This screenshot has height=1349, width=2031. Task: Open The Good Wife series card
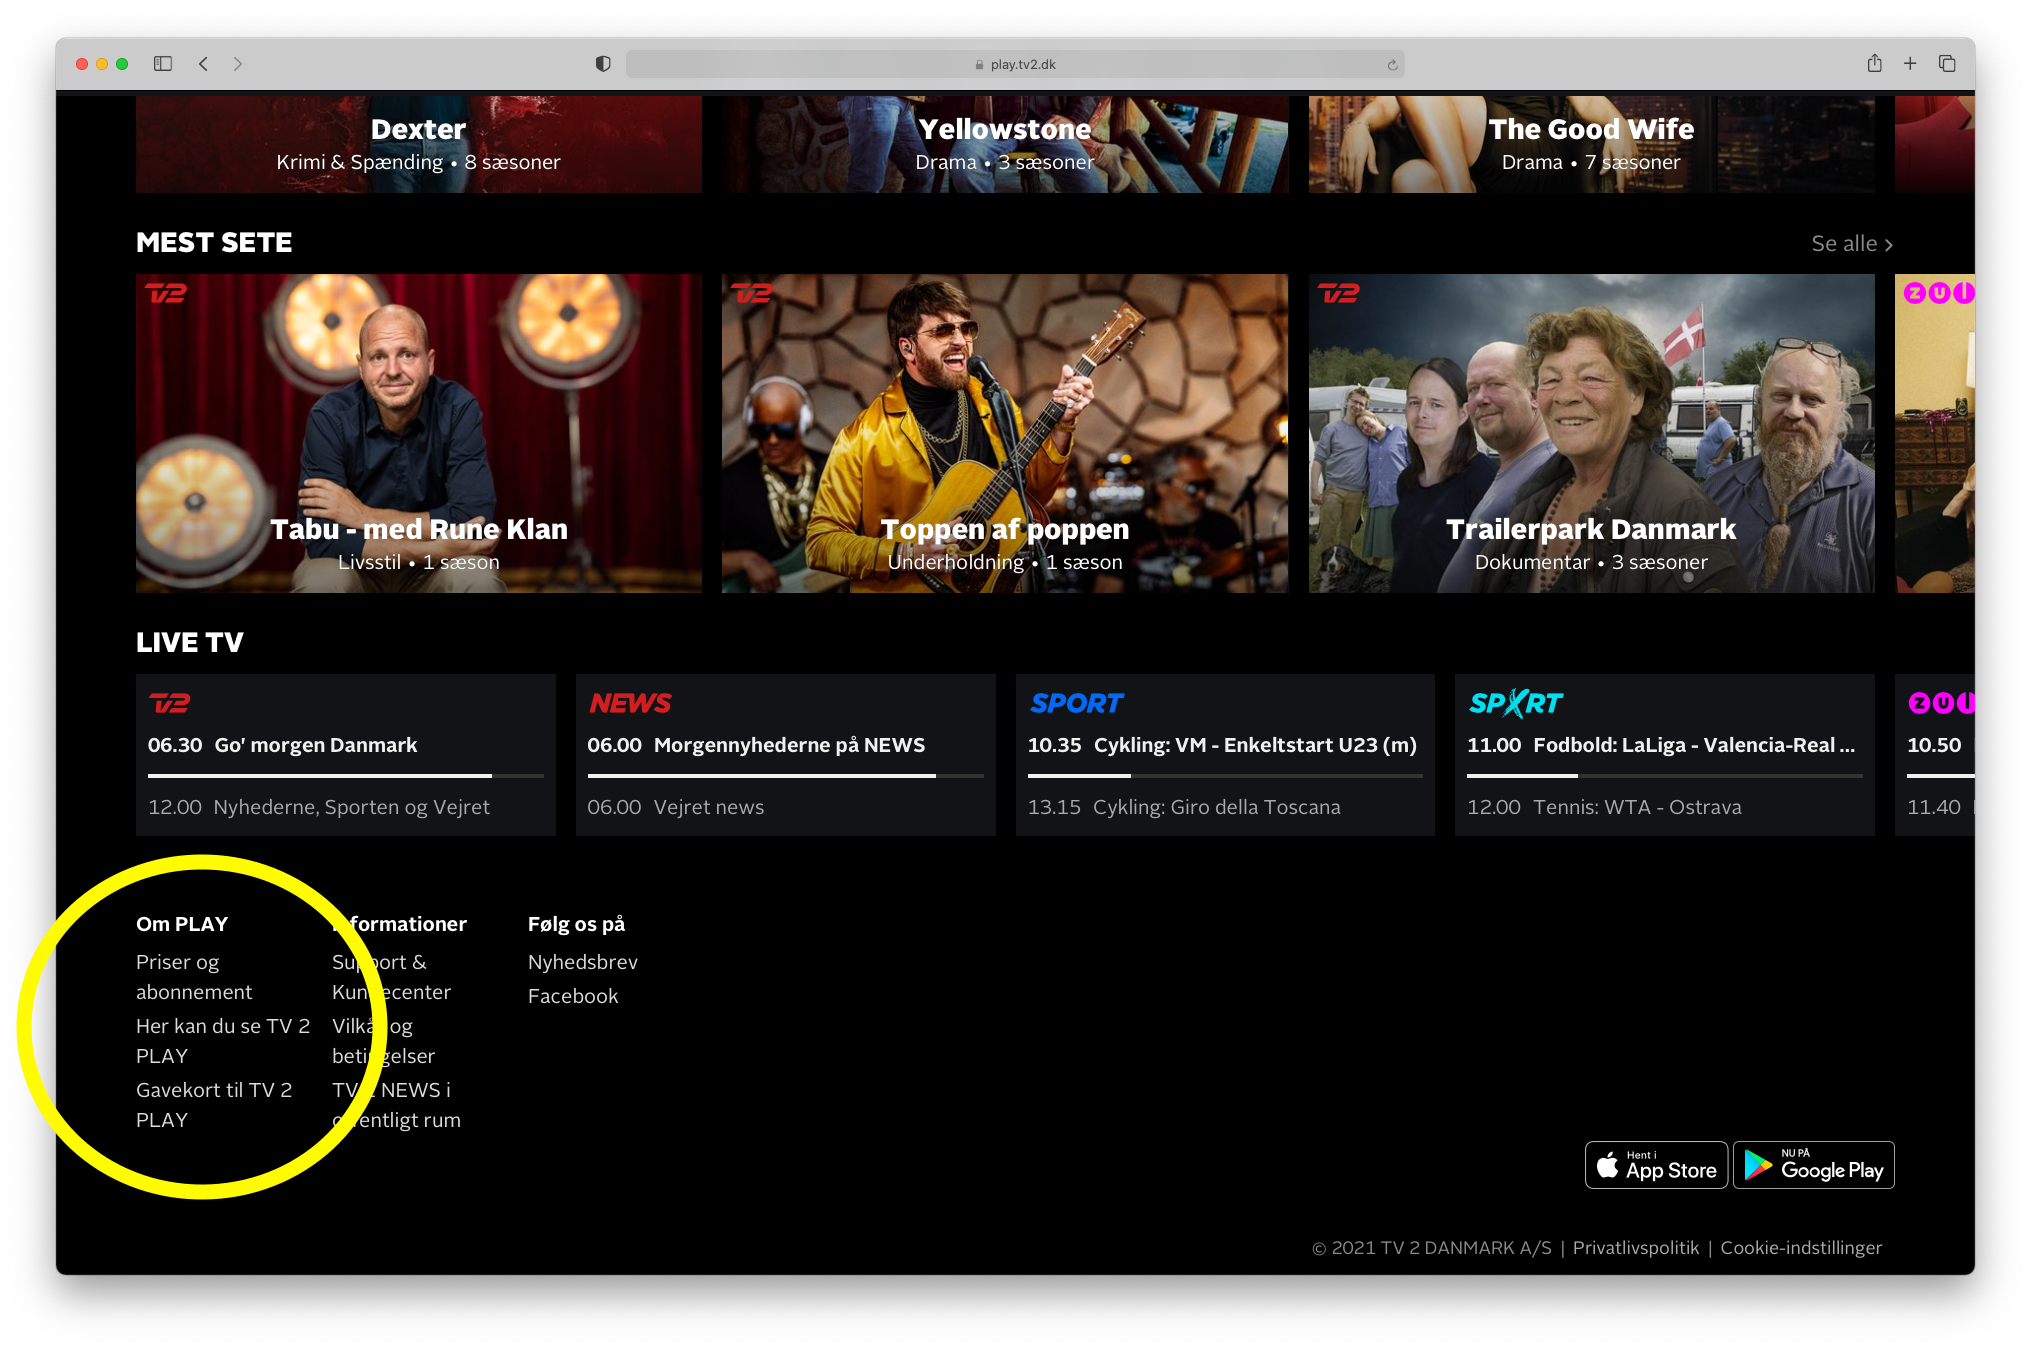click(1591, 144)
